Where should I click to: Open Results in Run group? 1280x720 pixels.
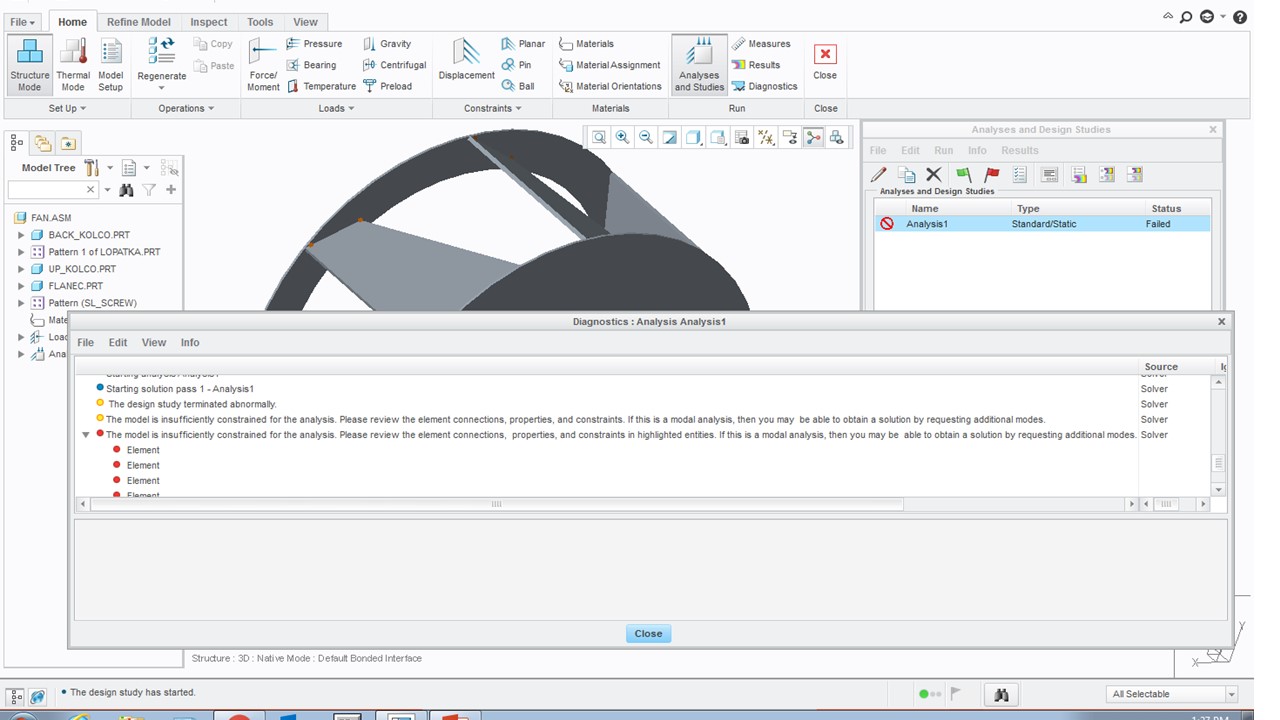(x=756, y=65)
